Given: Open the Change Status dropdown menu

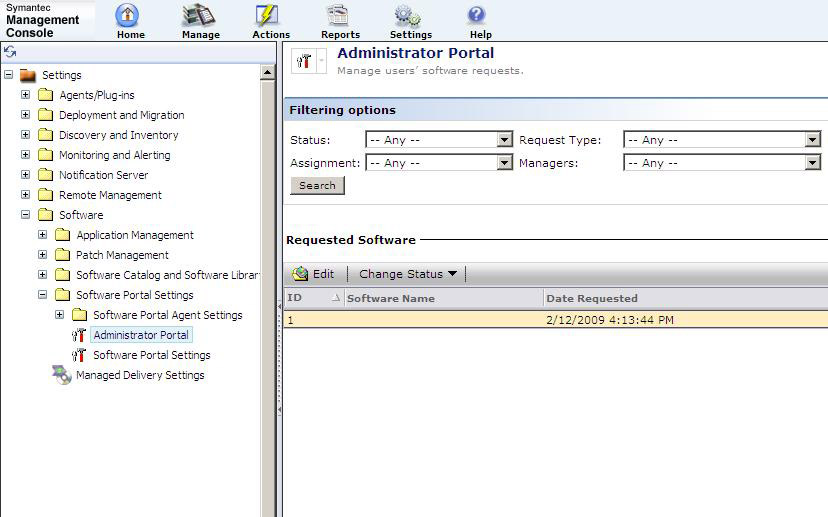Looking at the screenshot, I should (x=408, y=274).
